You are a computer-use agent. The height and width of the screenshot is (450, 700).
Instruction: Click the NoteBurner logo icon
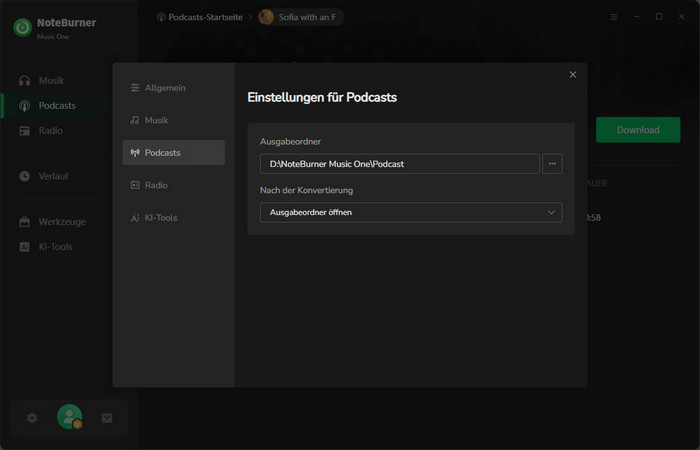pos(23,27)
